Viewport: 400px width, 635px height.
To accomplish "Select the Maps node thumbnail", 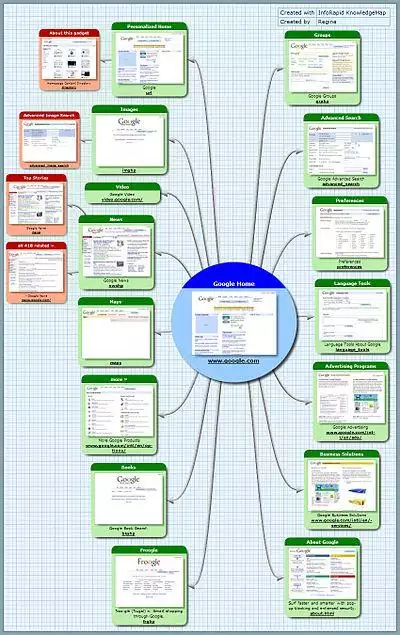I will pyautogui.click(x=116, y=334).
